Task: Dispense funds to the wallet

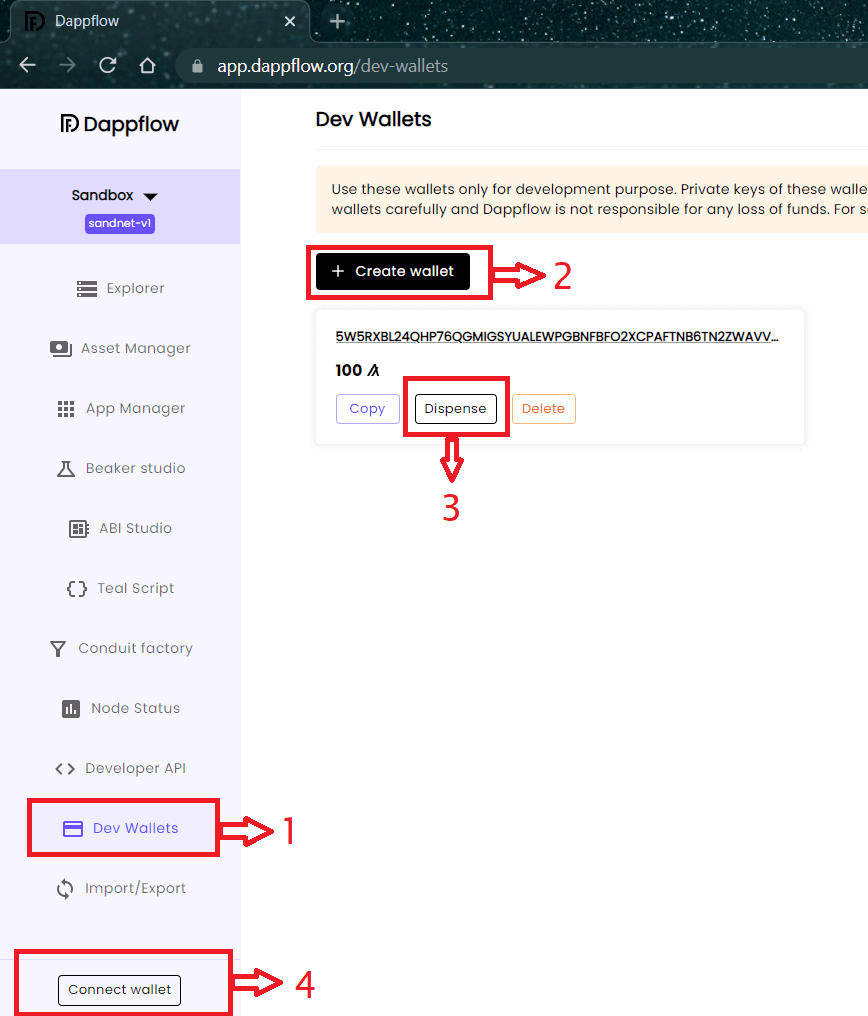Action: coord(455,409)
